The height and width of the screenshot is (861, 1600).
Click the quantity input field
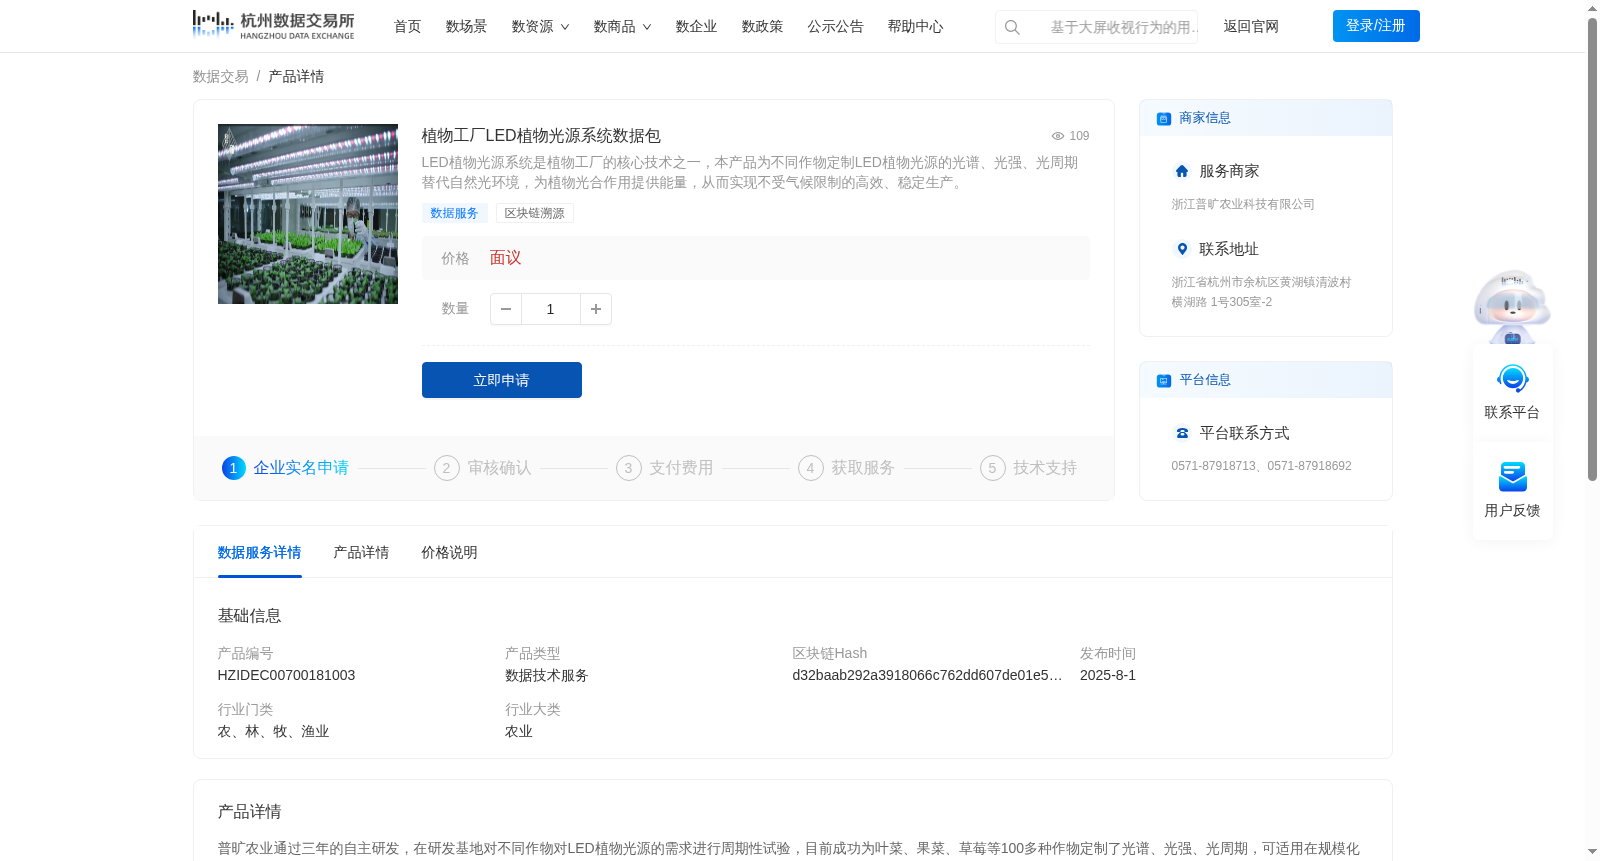tap(550, 309)
